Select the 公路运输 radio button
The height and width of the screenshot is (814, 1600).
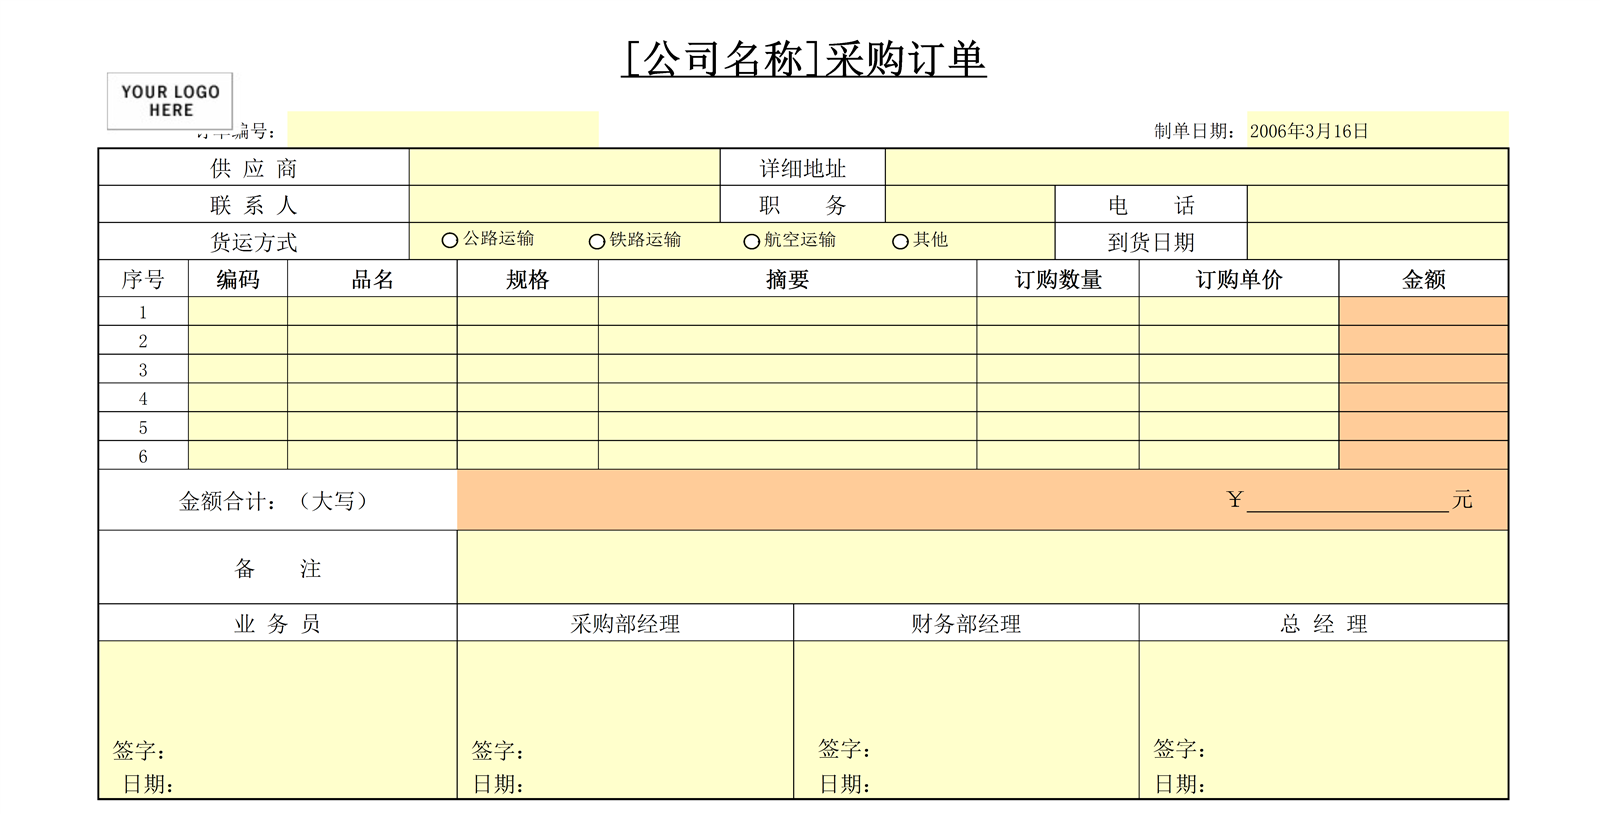tap(450, 240)
